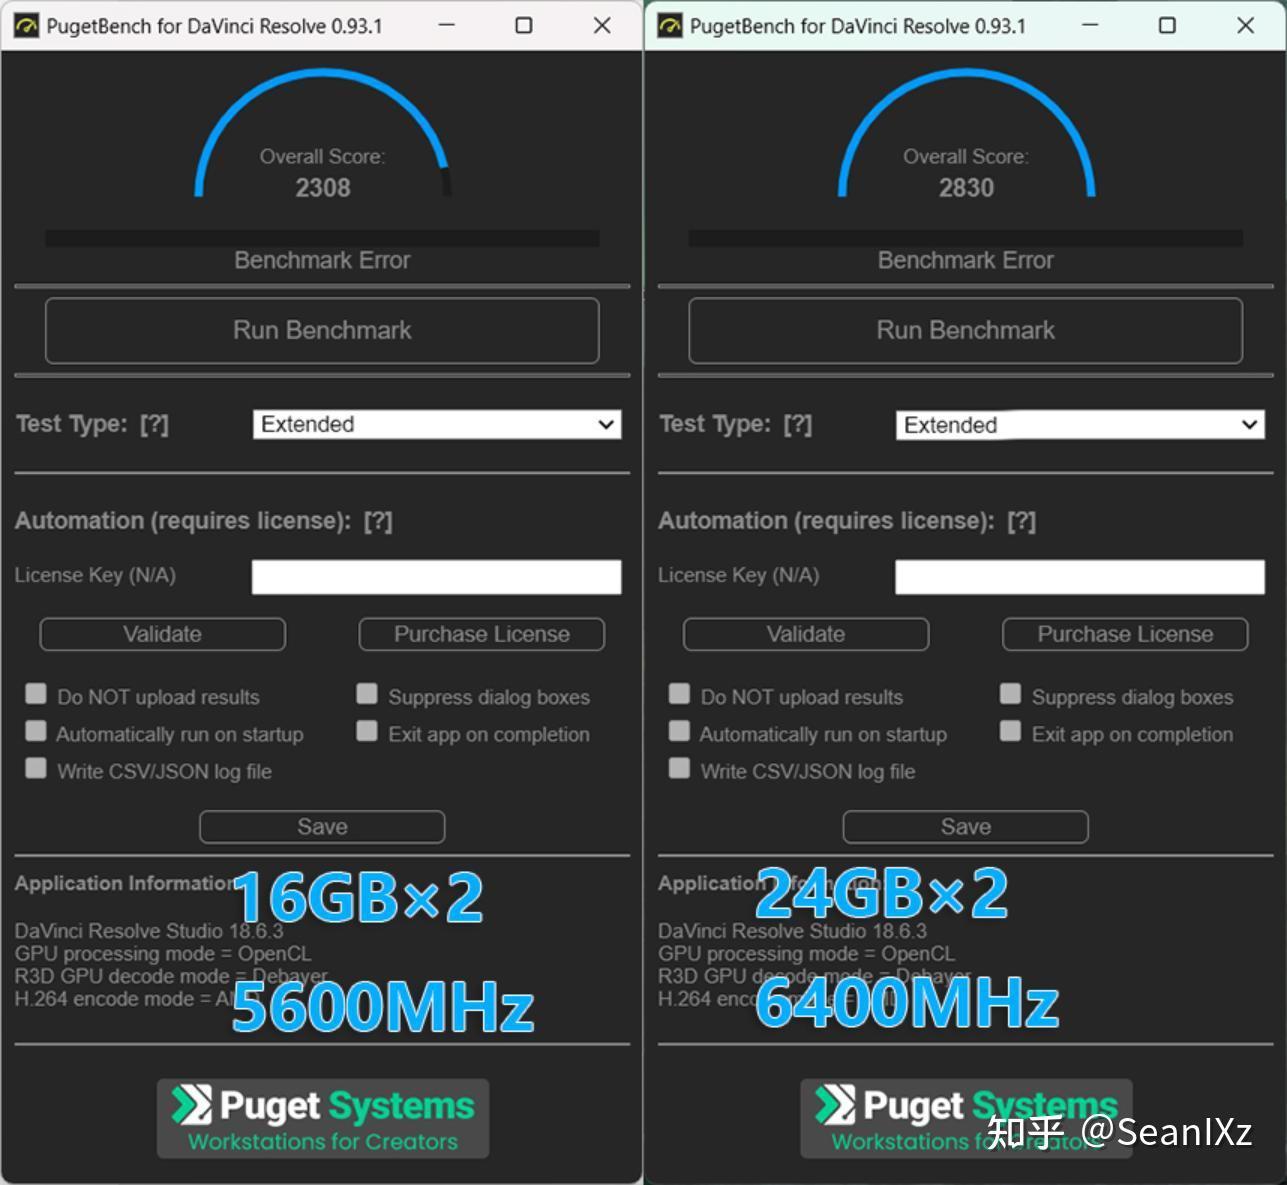Open Test Type dropdown in right window

[1080, 425]
